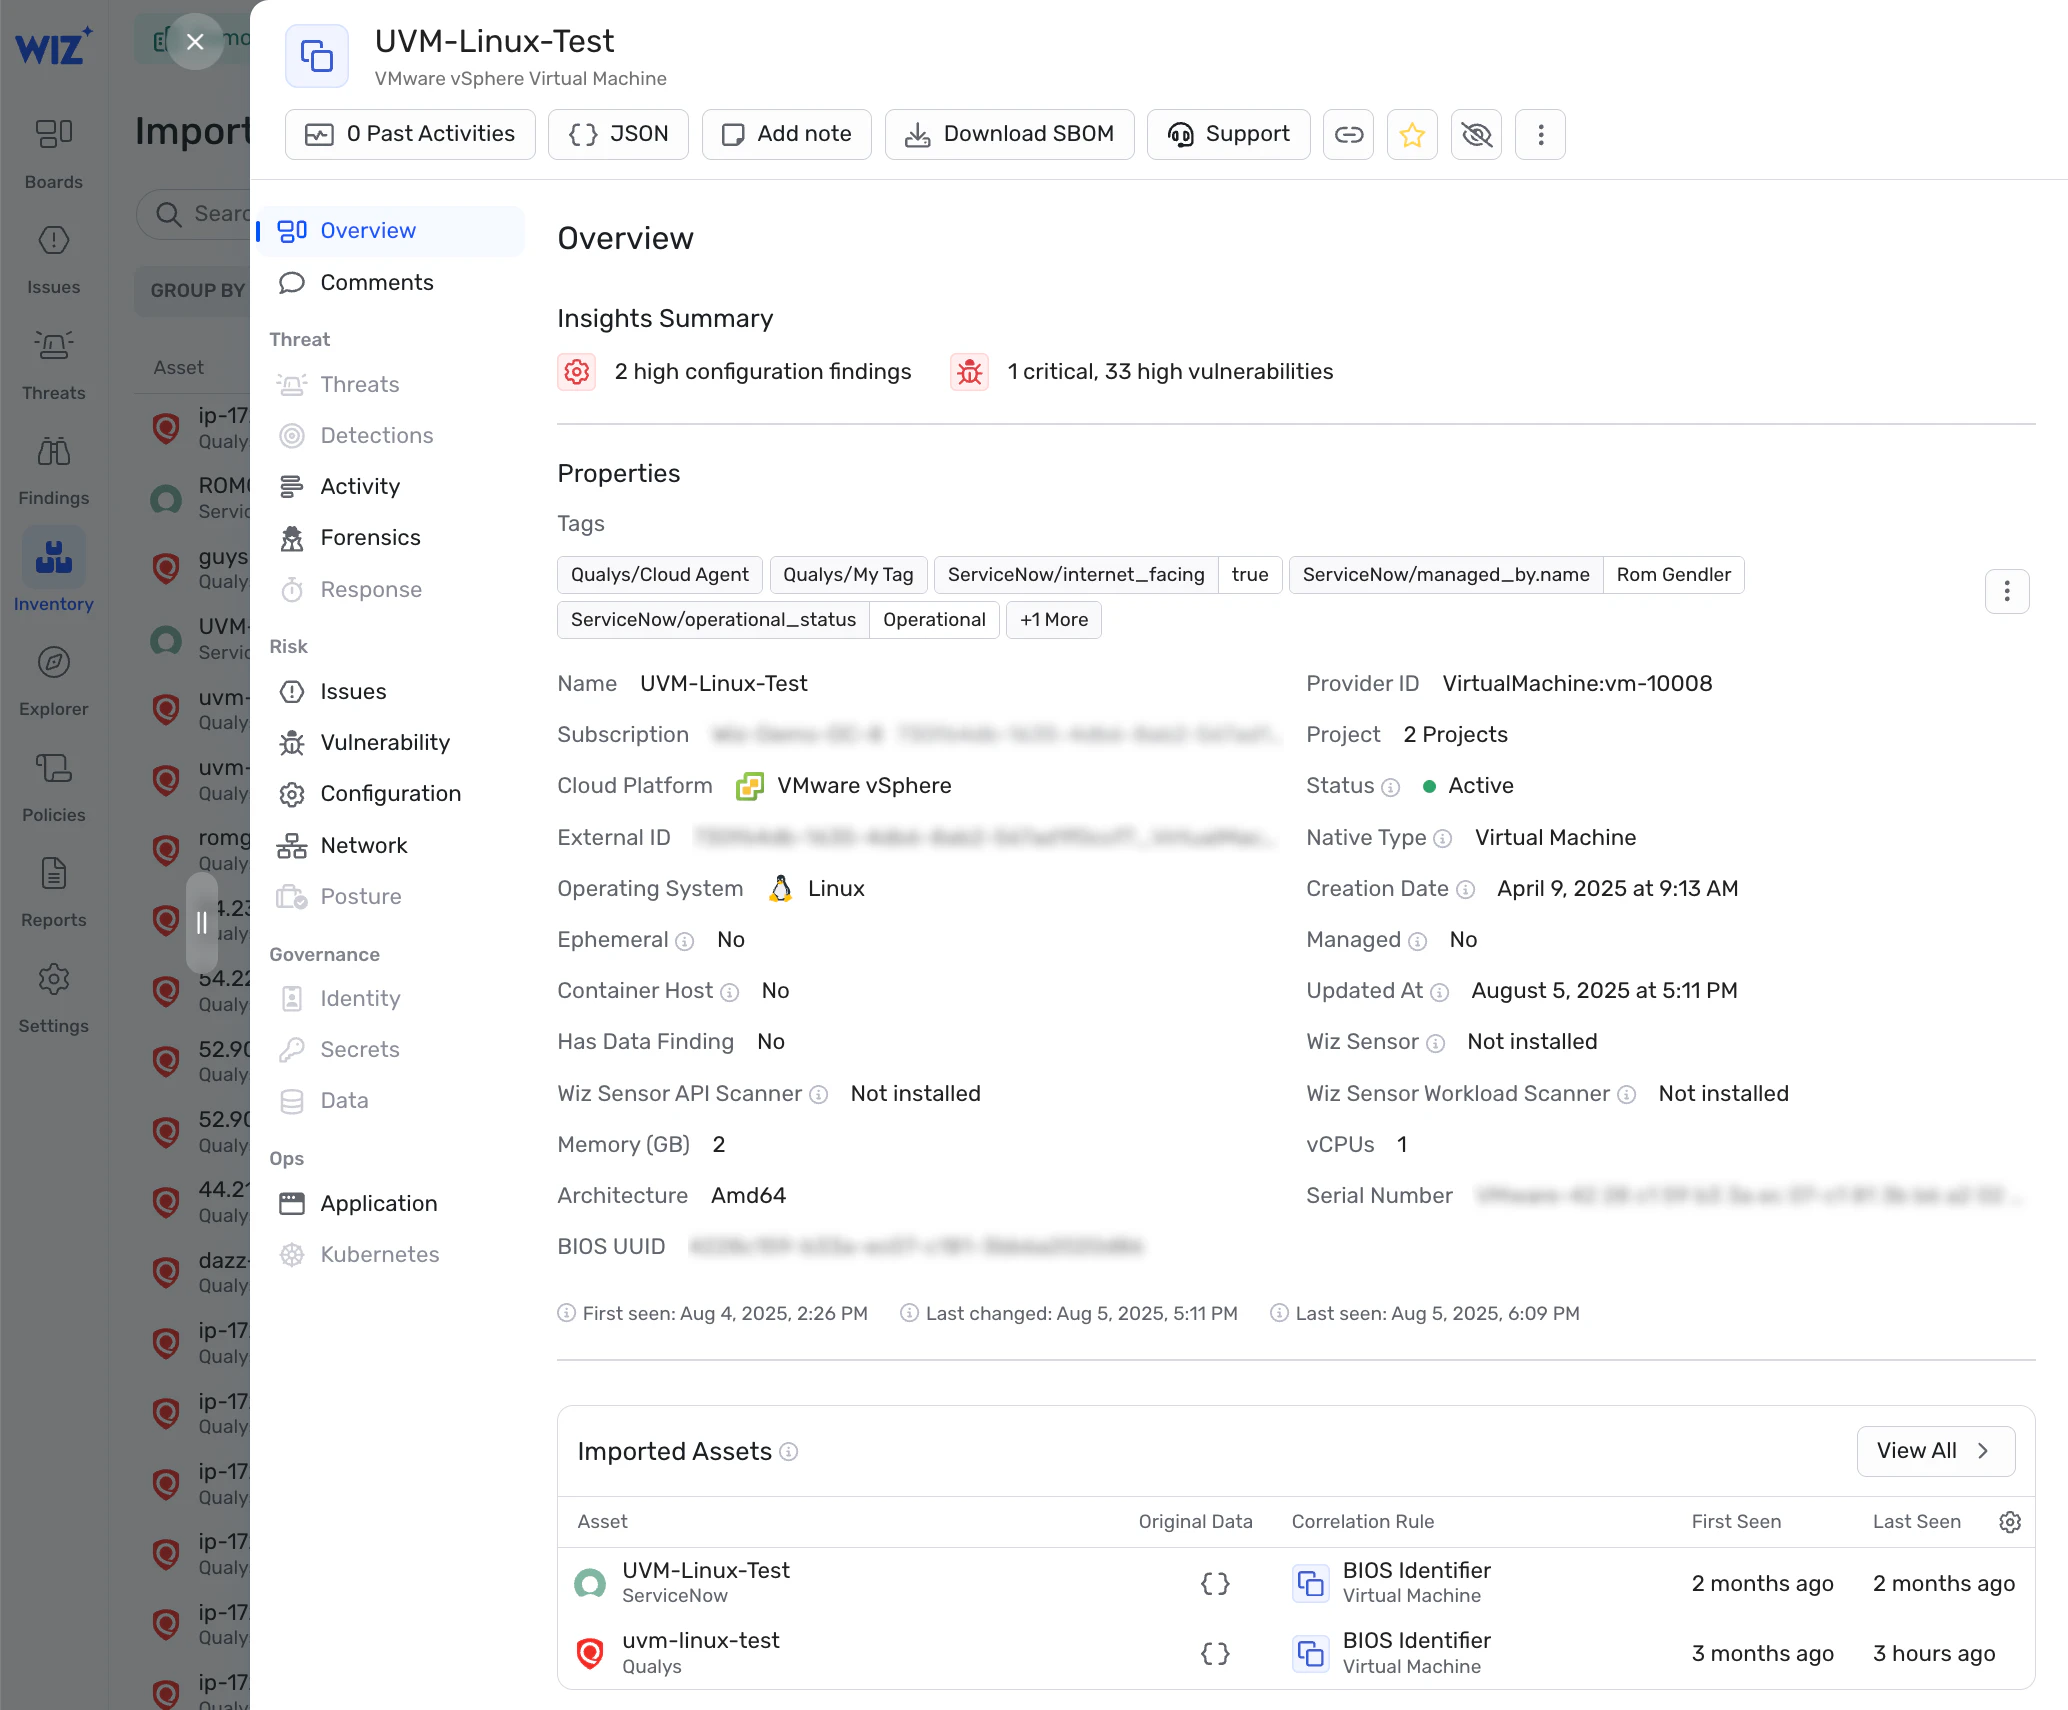Image resolution: width=2068 pixels, height=1710 pixels.
Task: View the asset JSON
Action: pos(618,134)
